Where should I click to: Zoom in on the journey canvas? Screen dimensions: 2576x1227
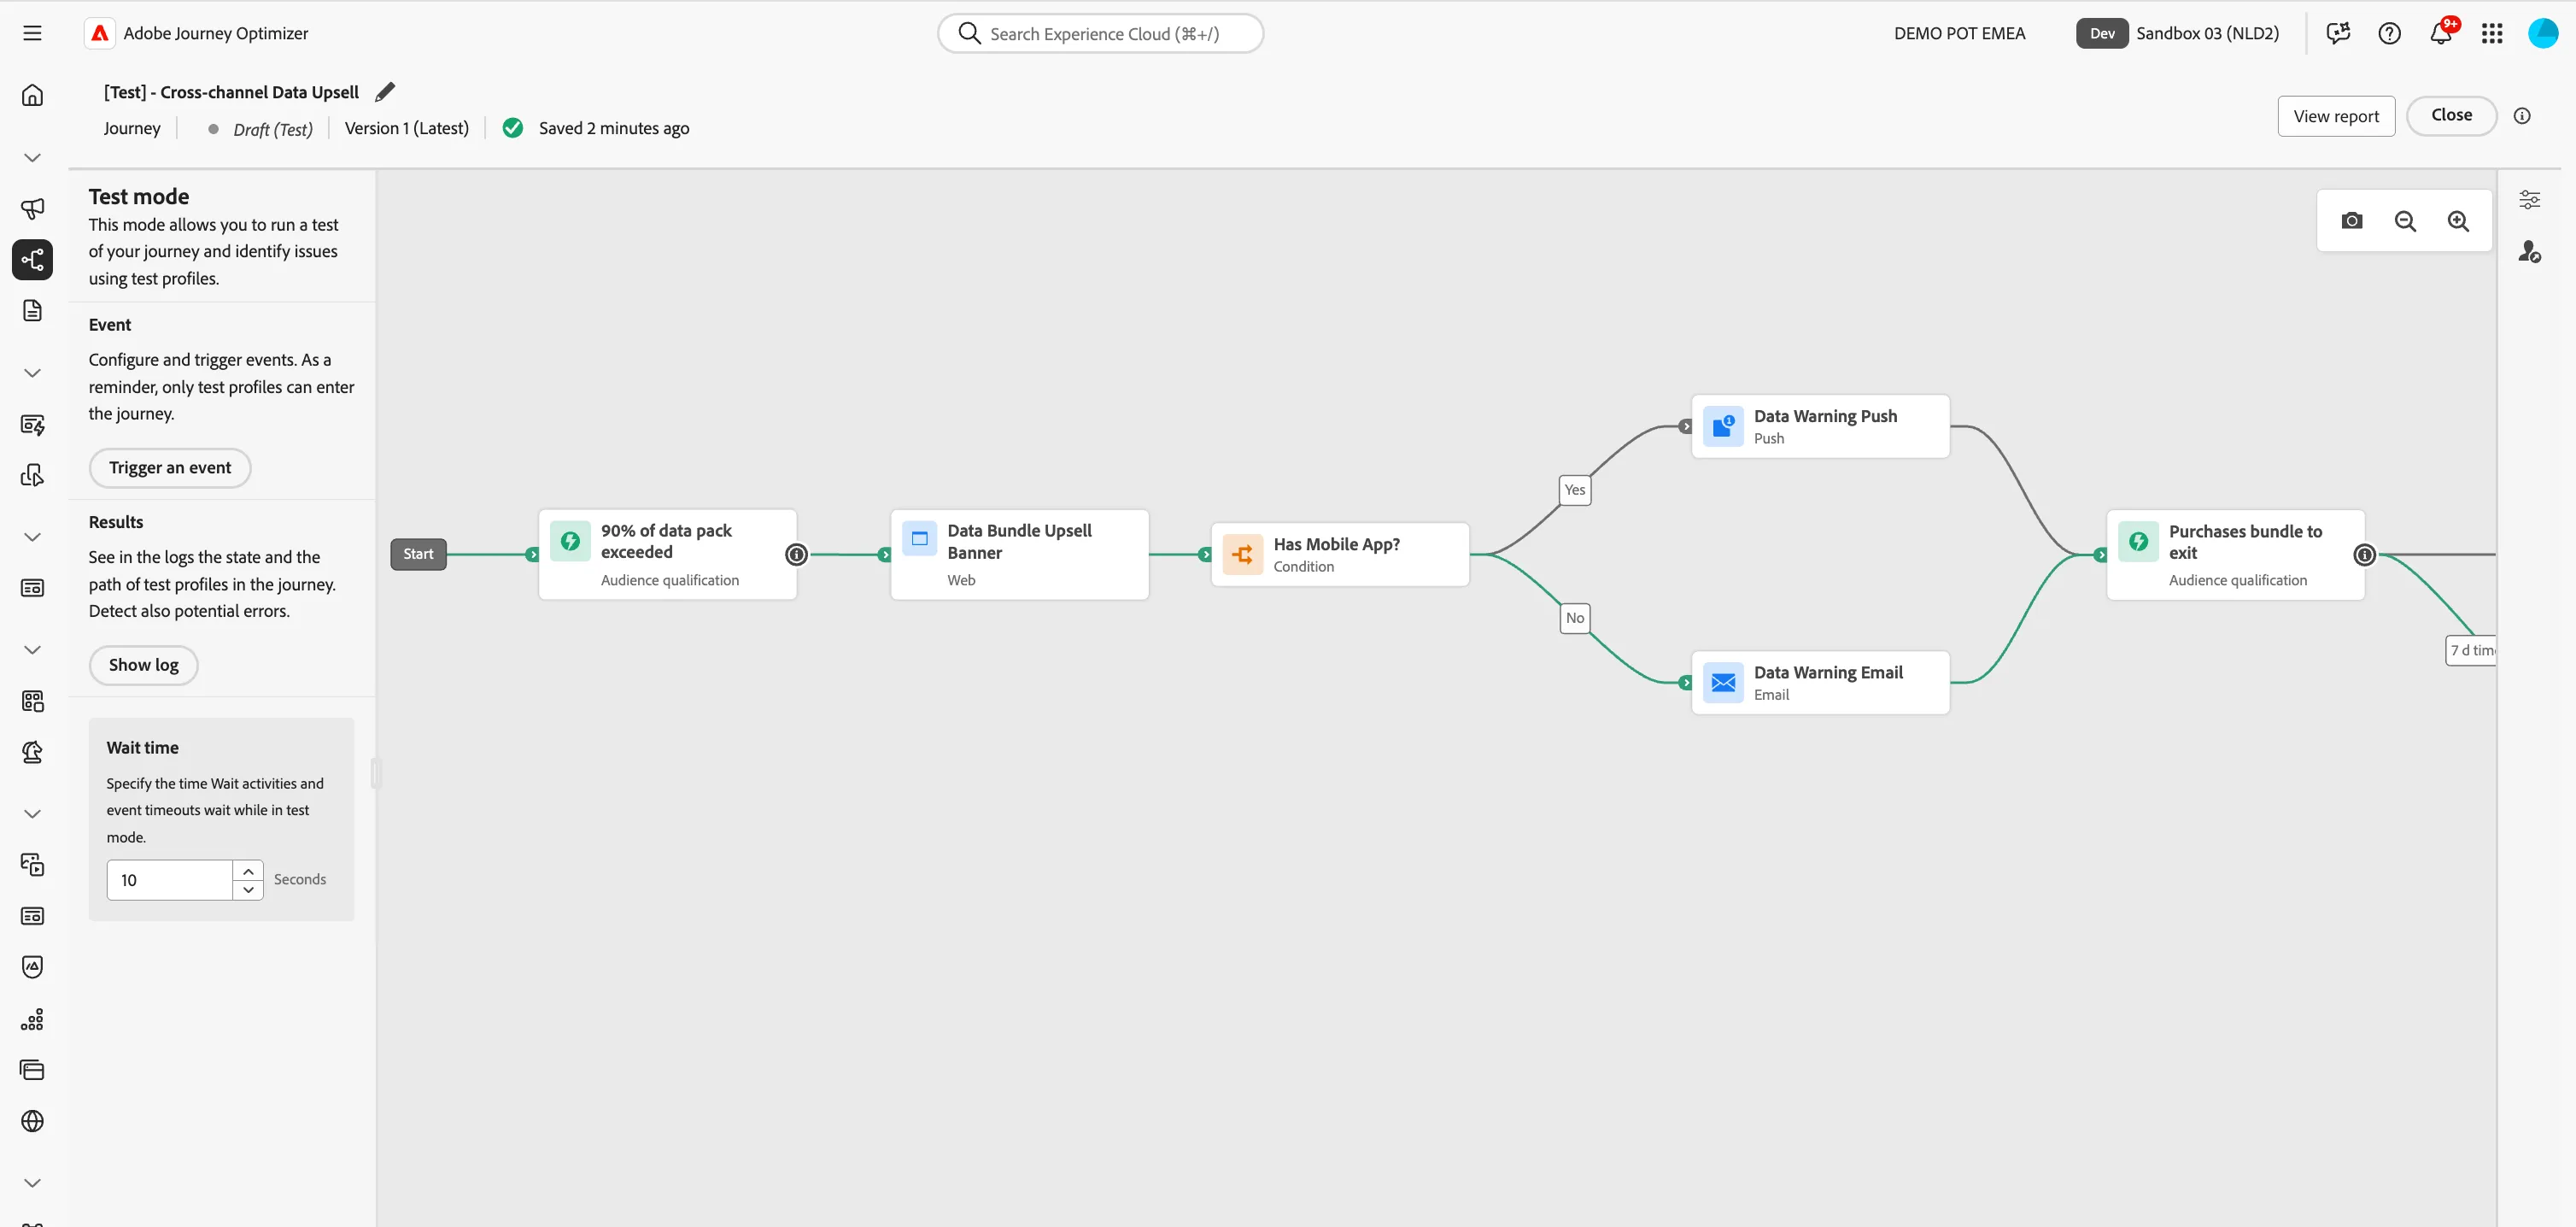2458,221
